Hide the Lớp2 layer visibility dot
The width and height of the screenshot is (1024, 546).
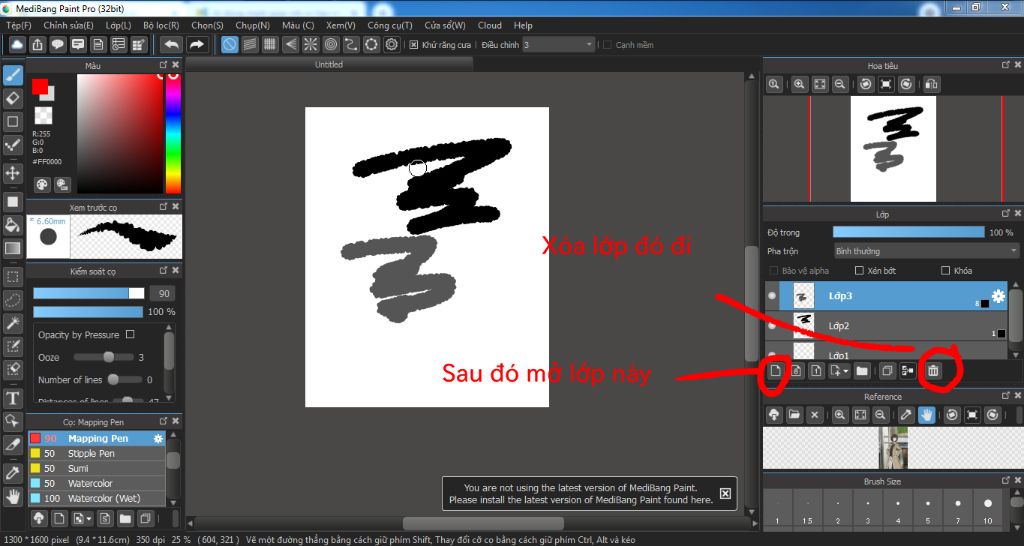[x=772, y=325]
